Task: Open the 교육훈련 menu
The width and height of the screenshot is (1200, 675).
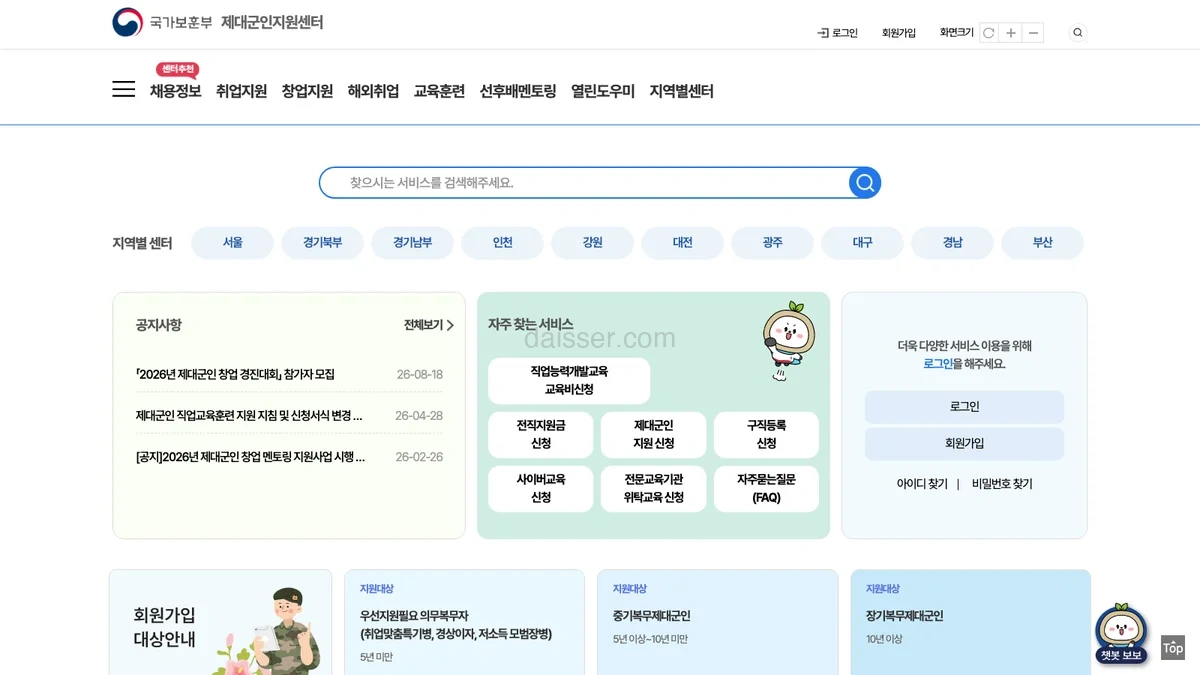Action: tap(440, 91)
